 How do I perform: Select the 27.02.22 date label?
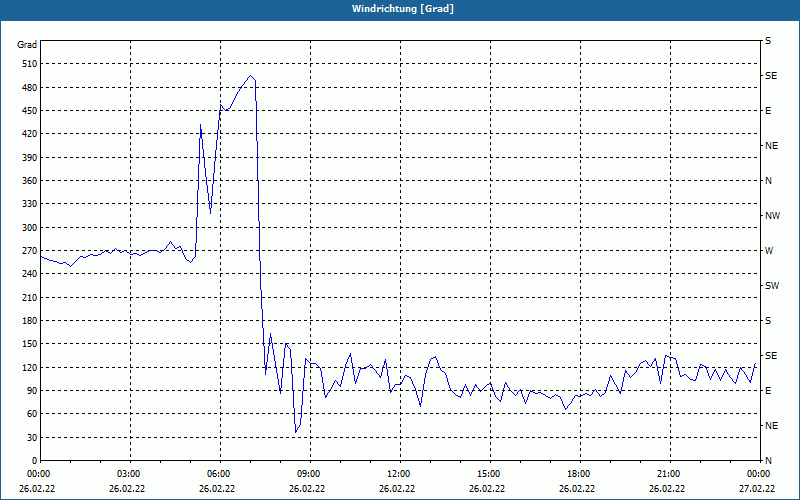757,489
